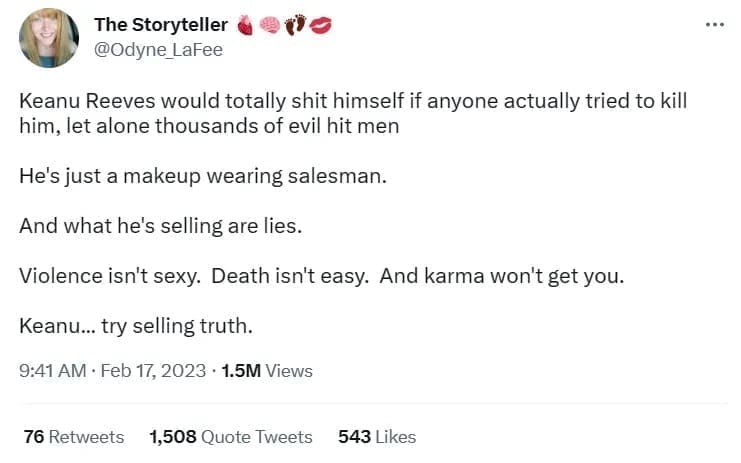
Task: Click the 'Violence isn't sexy' line
Action: tap(105, 275)
